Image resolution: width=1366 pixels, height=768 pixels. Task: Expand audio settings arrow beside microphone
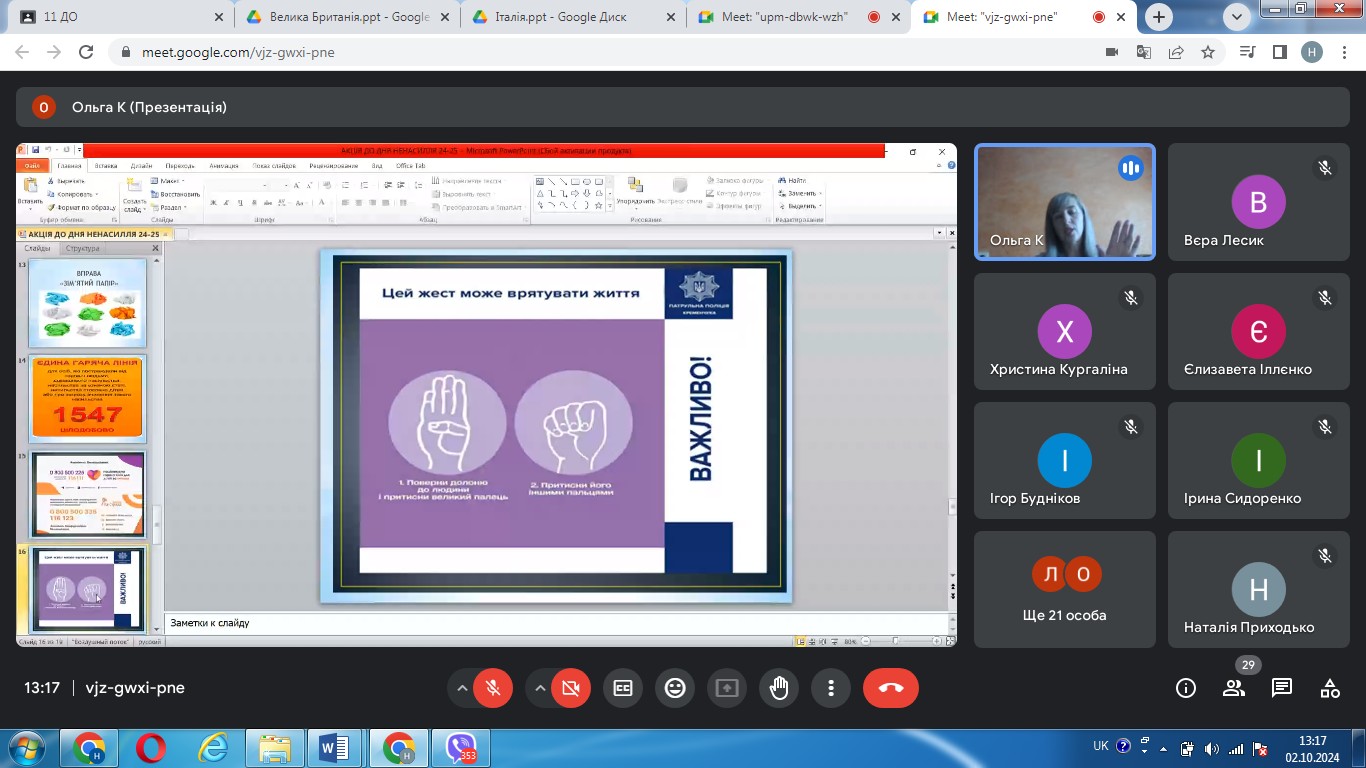[x=462, y=688]
